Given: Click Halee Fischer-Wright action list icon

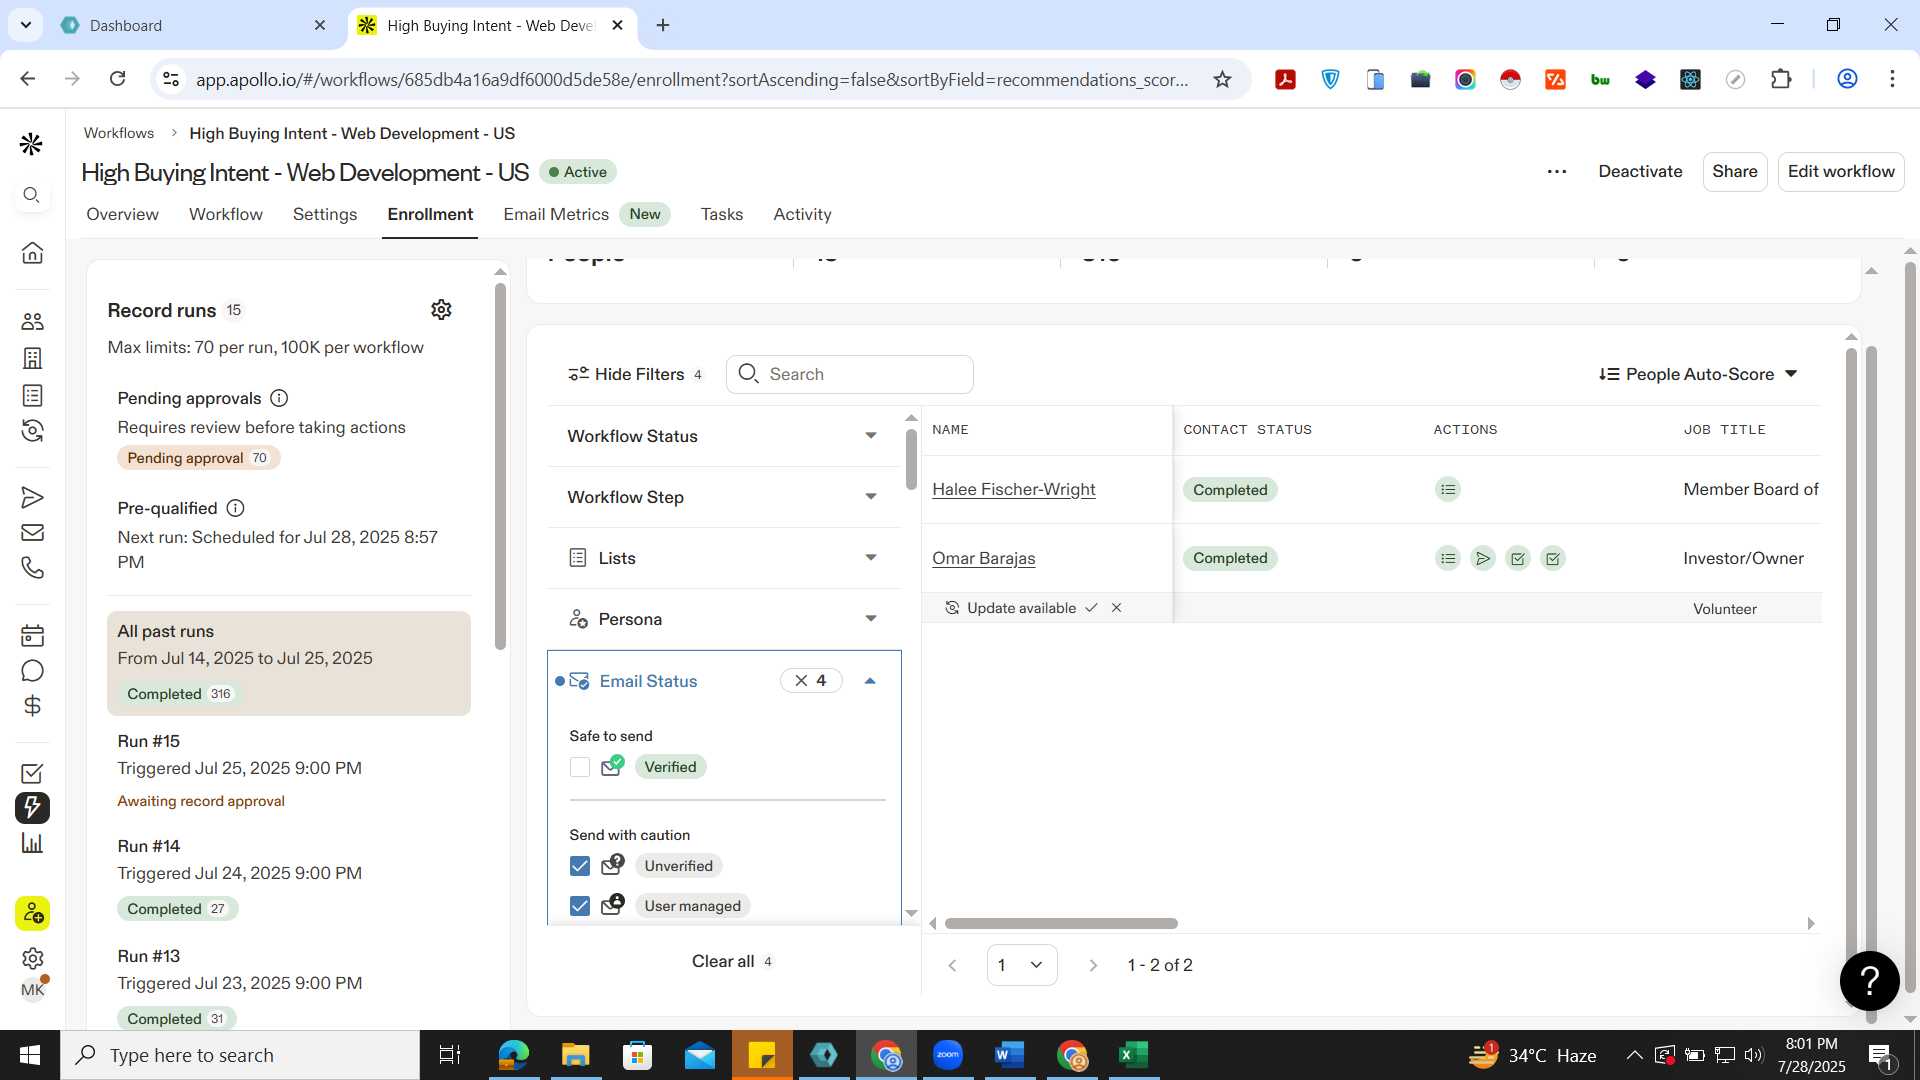Looking at the screenshot, I should click(x=1448, y=490).
